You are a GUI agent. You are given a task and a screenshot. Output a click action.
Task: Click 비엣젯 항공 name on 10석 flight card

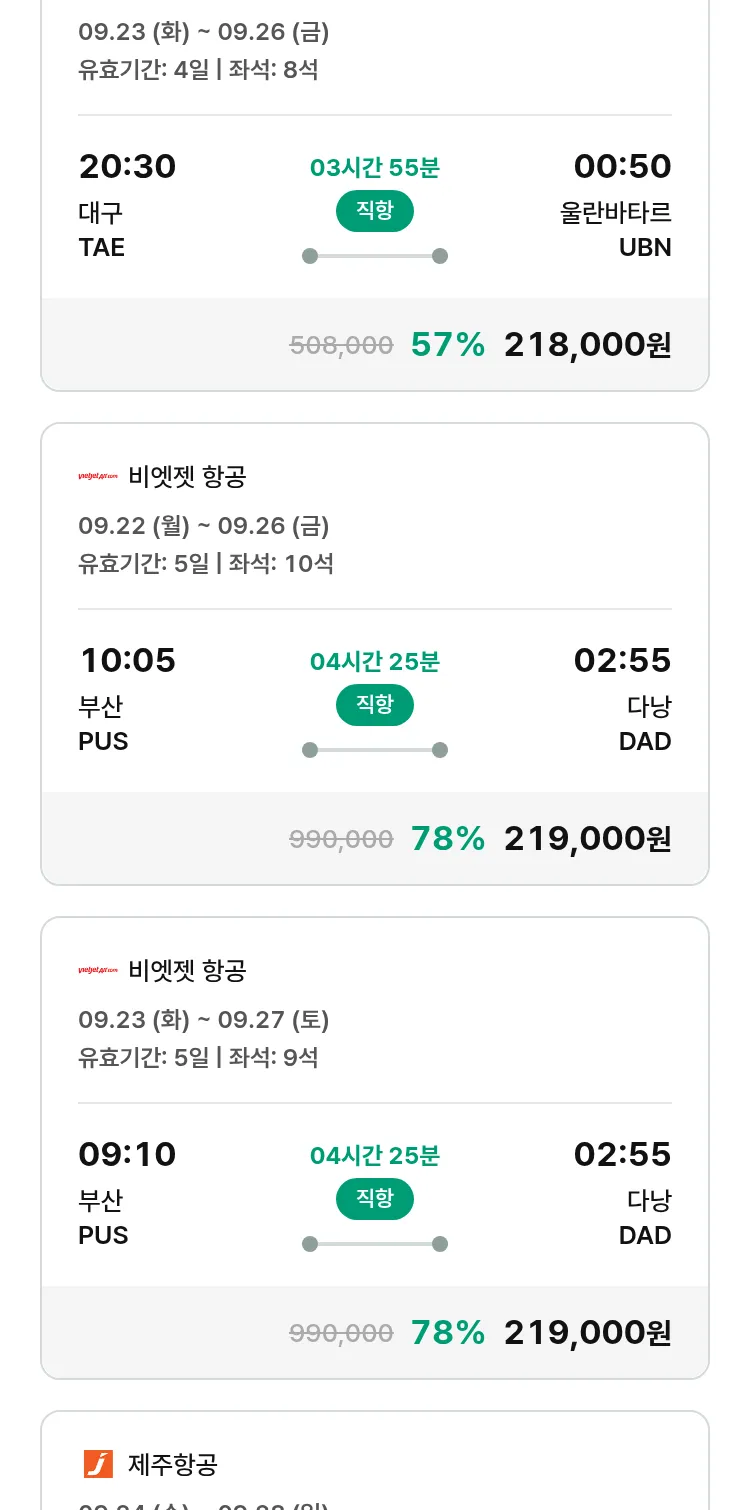click(x=187, y=476)
